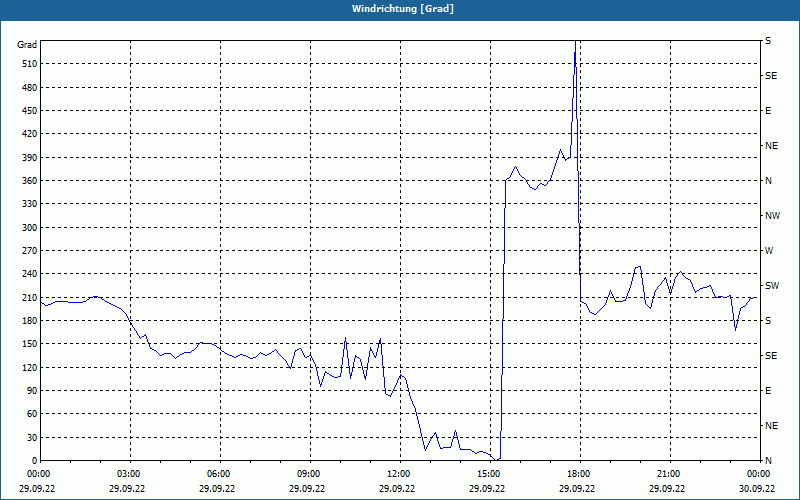This screenshot has height=500, width=800.
Task: Click the 00:00 label above 30.09.22
Action: 758,474
